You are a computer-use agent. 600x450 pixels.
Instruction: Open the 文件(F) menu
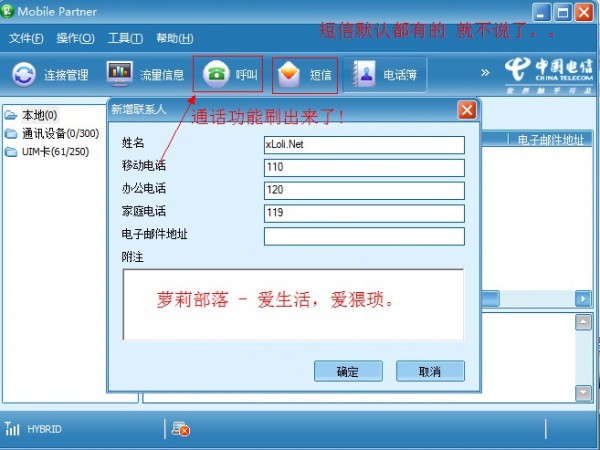[26, 38]
